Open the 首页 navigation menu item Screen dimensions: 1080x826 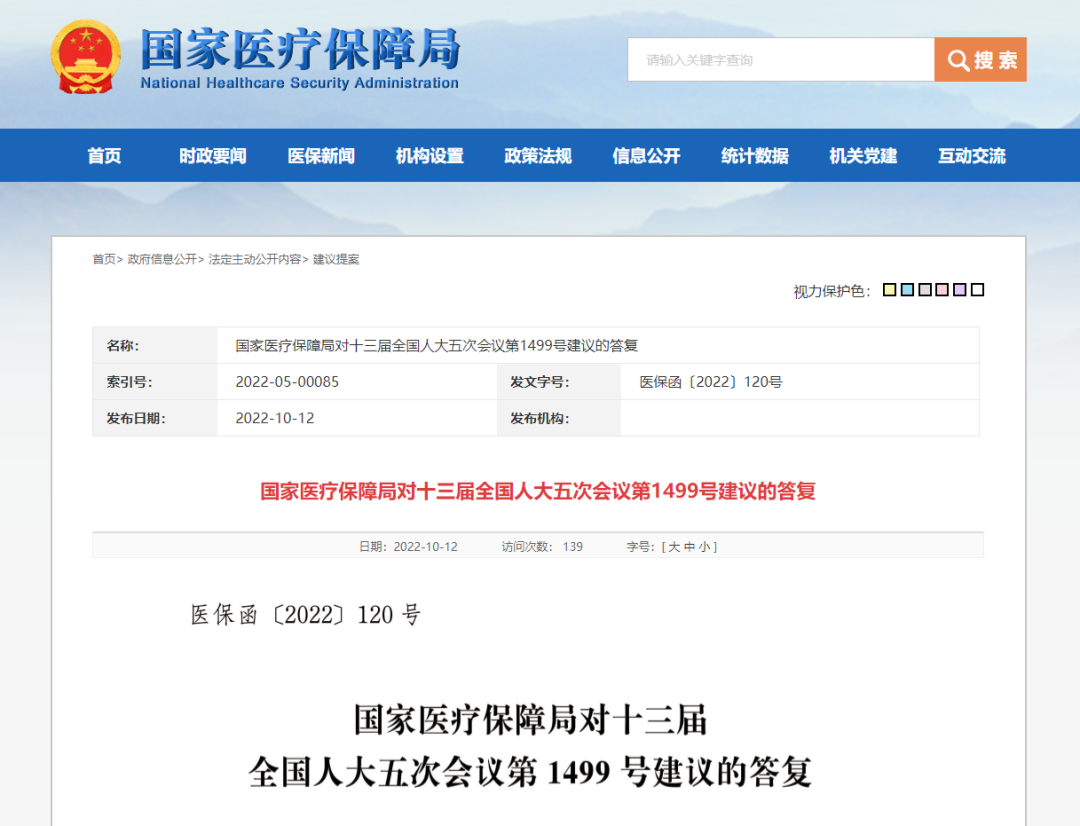point(104,156)
